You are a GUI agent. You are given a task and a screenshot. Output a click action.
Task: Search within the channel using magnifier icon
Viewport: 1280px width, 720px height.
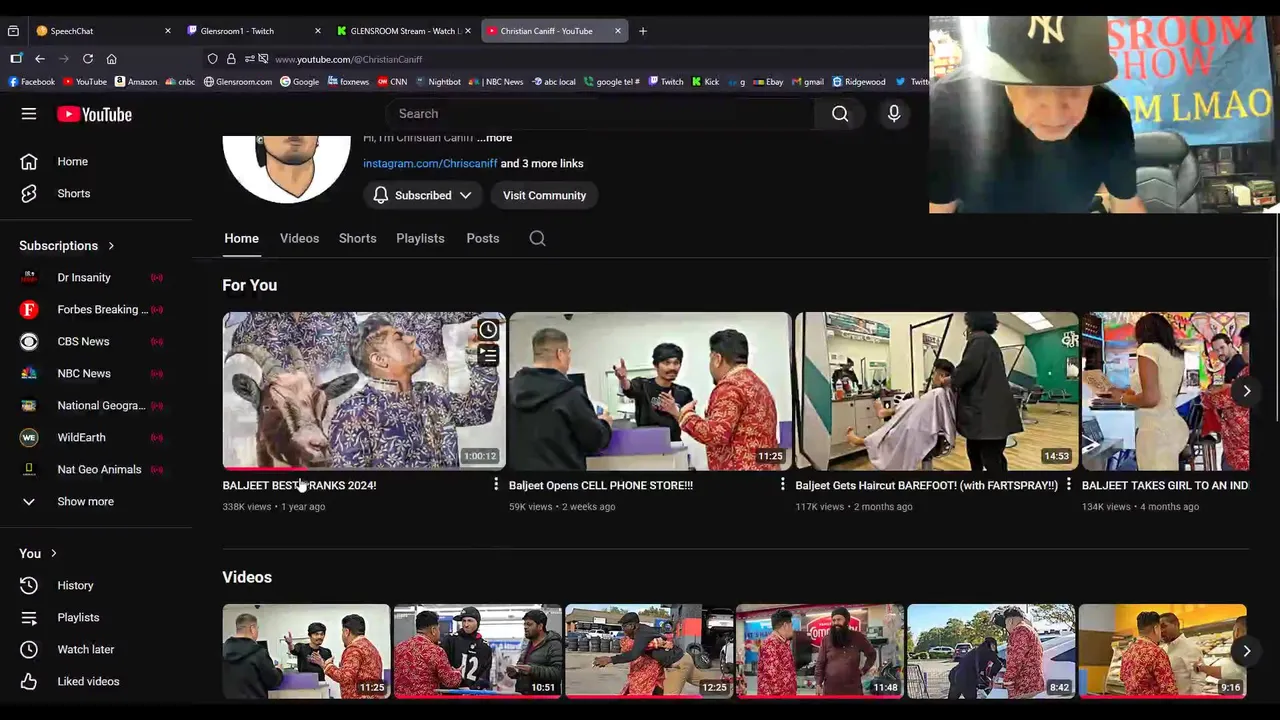click(537, 238)
